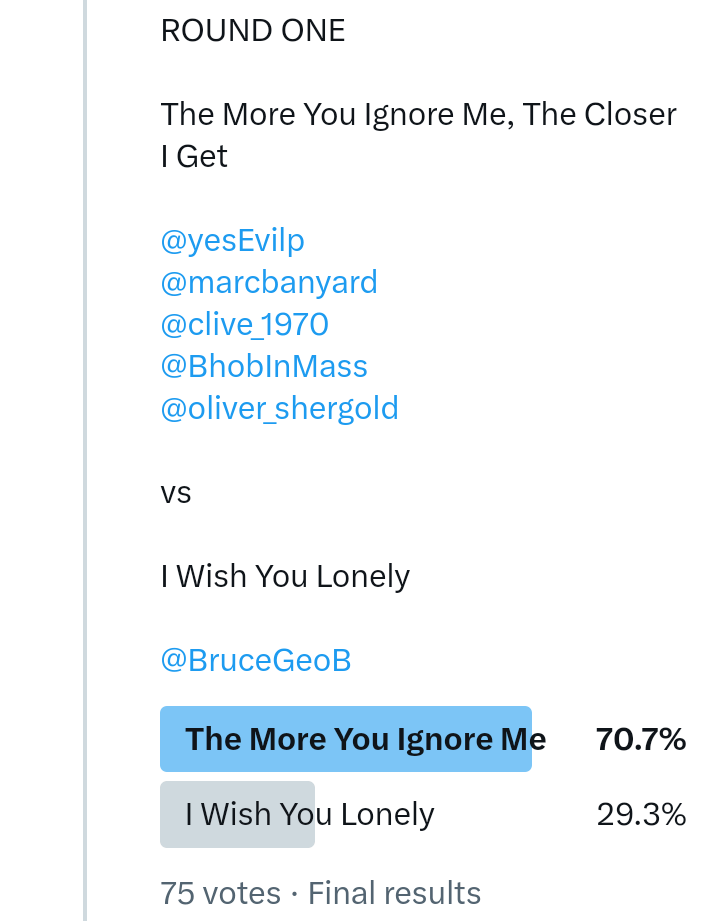Click the vertical thread line on the left
The image size is (720, 921).
coord(86,460)
